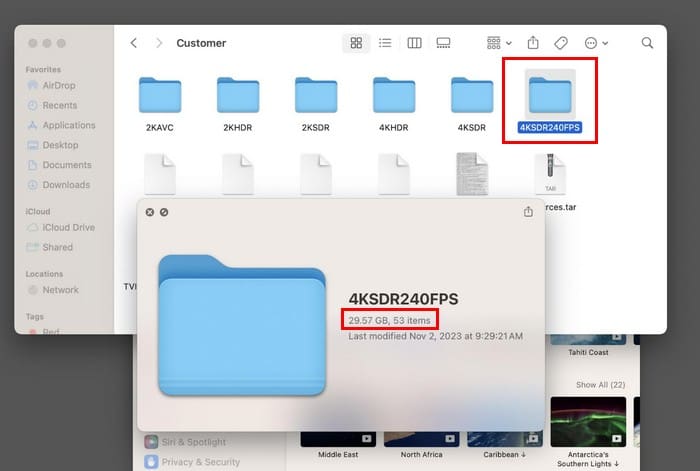
Task: Close the Quick Look preview panel
Action: [150, 212]
